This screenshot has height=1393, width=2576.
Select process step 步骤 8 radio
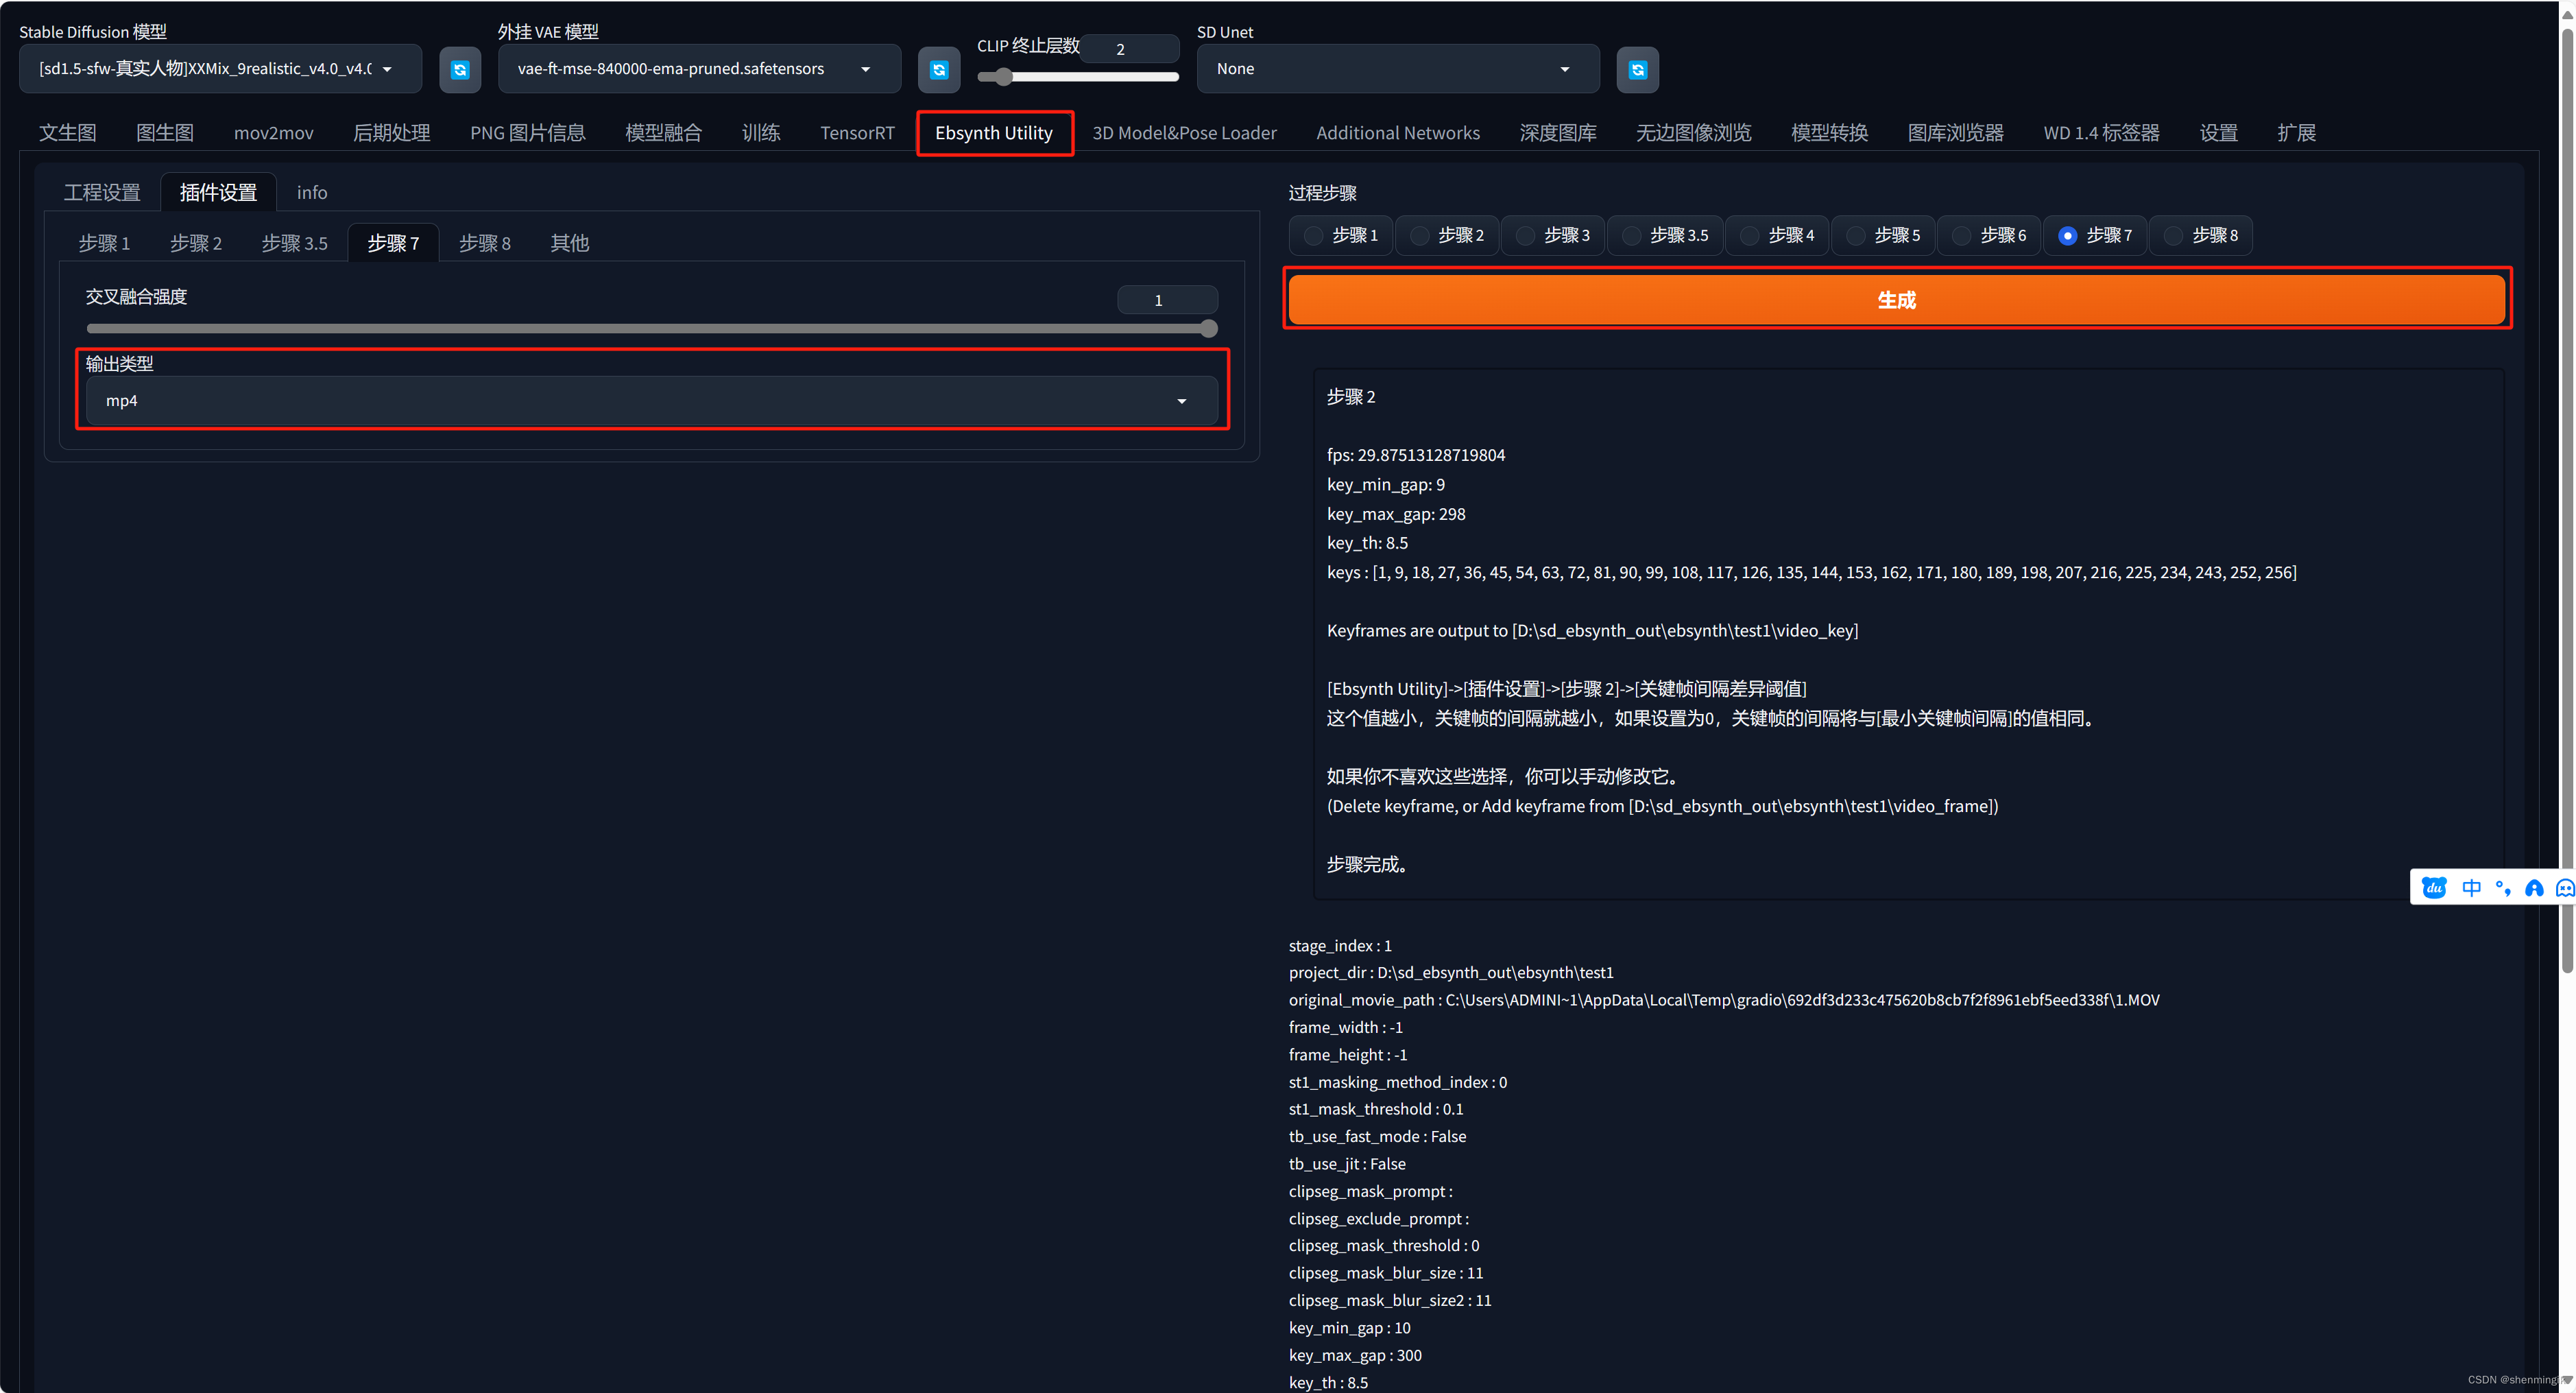[x=2201, y=235]
